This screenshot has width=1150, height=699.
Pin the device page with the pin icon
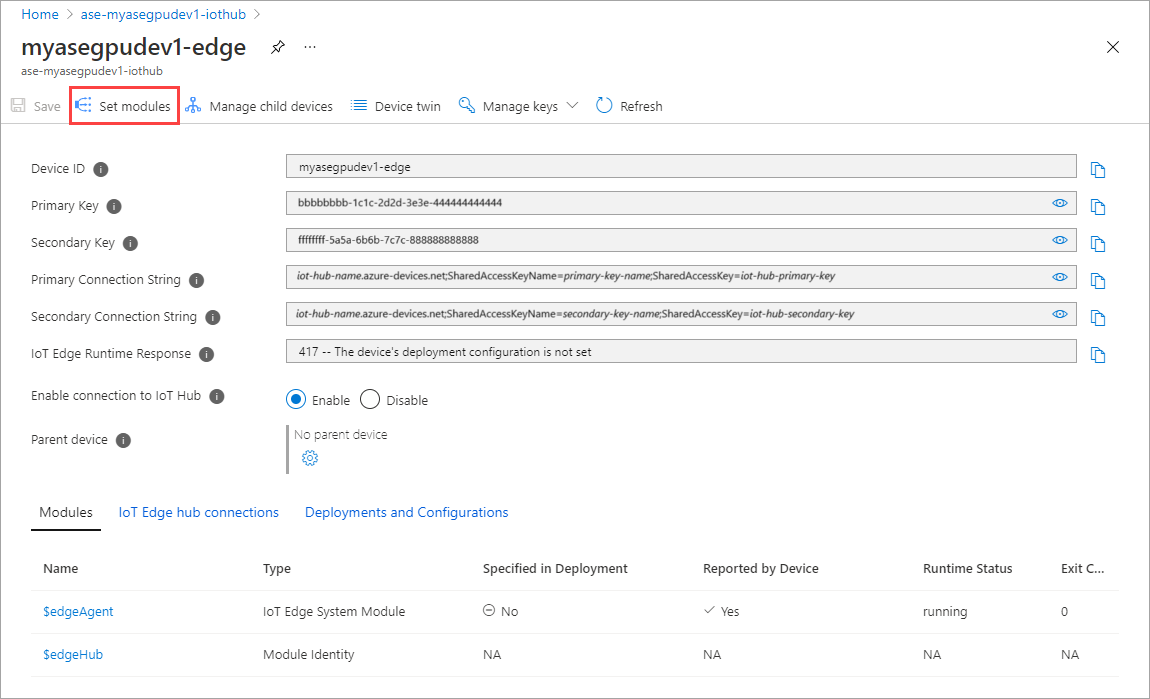278,48
